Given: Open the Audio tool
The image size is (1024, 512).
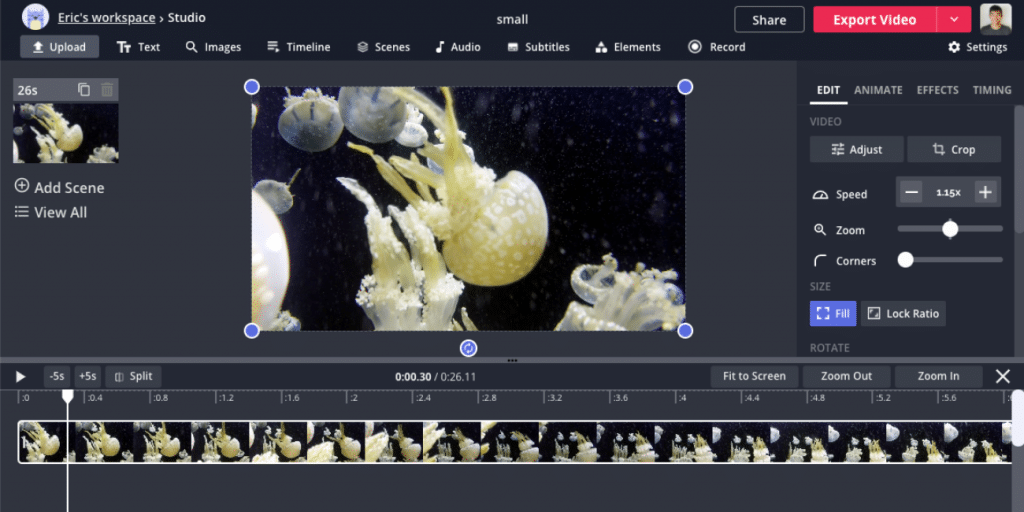Looking at the screenshot, I should tap(458, 47).
